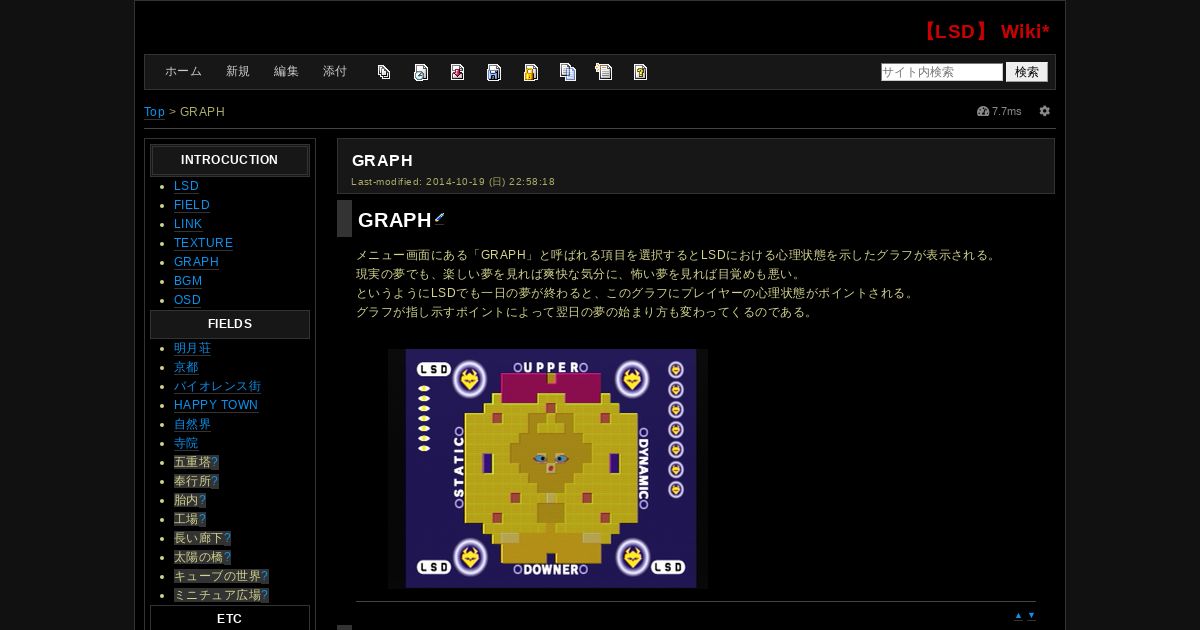Focus the サイト内検索 search field

pos(942,72)
